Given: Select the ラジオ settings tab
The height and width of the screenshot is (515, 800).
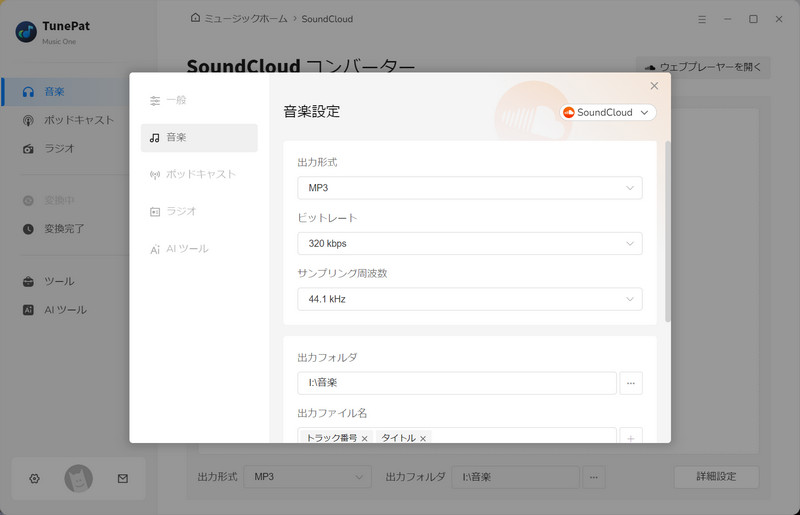Looking at the screenshot, I should pyautogui.click(x=199, y=211).
